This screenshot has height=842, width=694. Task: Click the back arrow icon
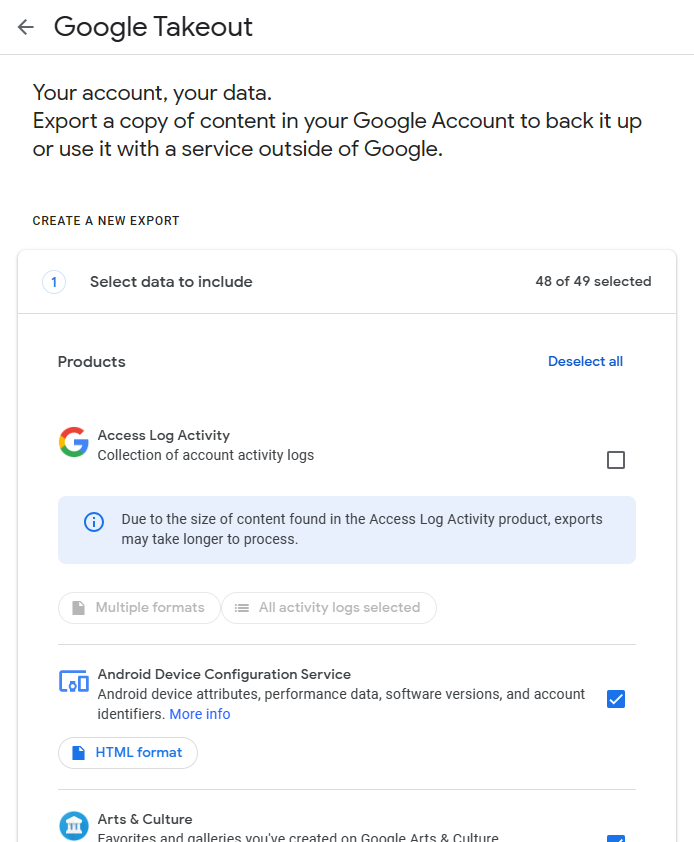click(26, 27)
